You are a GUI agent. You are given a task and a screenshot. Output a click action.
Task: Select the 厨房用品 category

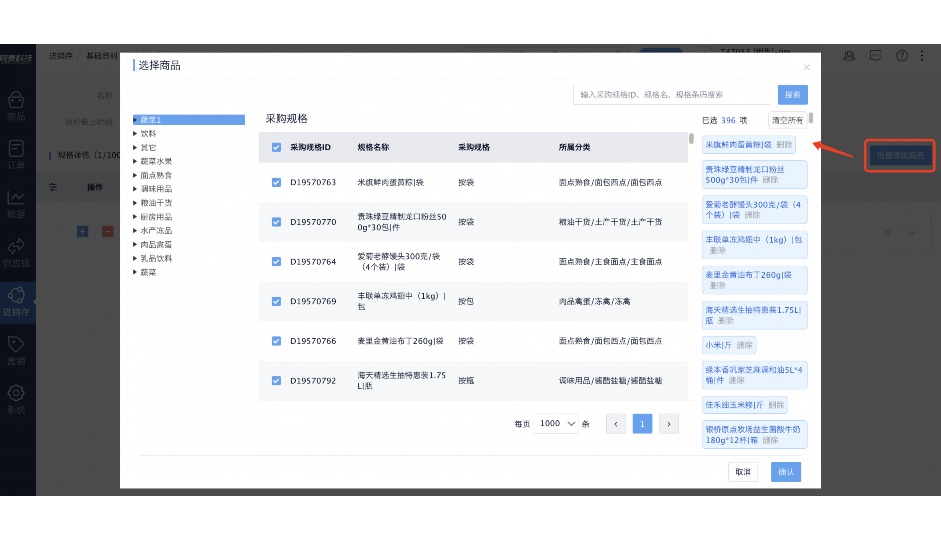click(156, 217)
